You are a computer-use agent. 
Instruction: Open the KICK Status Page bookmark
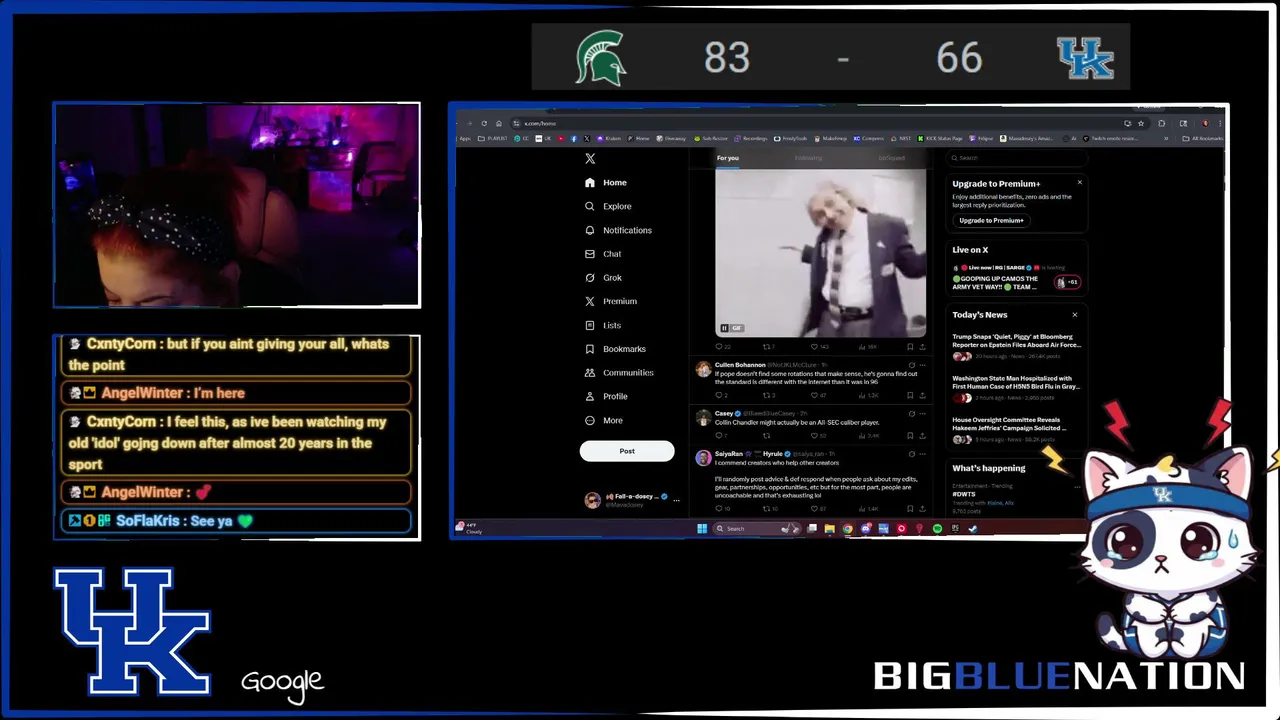941,138
